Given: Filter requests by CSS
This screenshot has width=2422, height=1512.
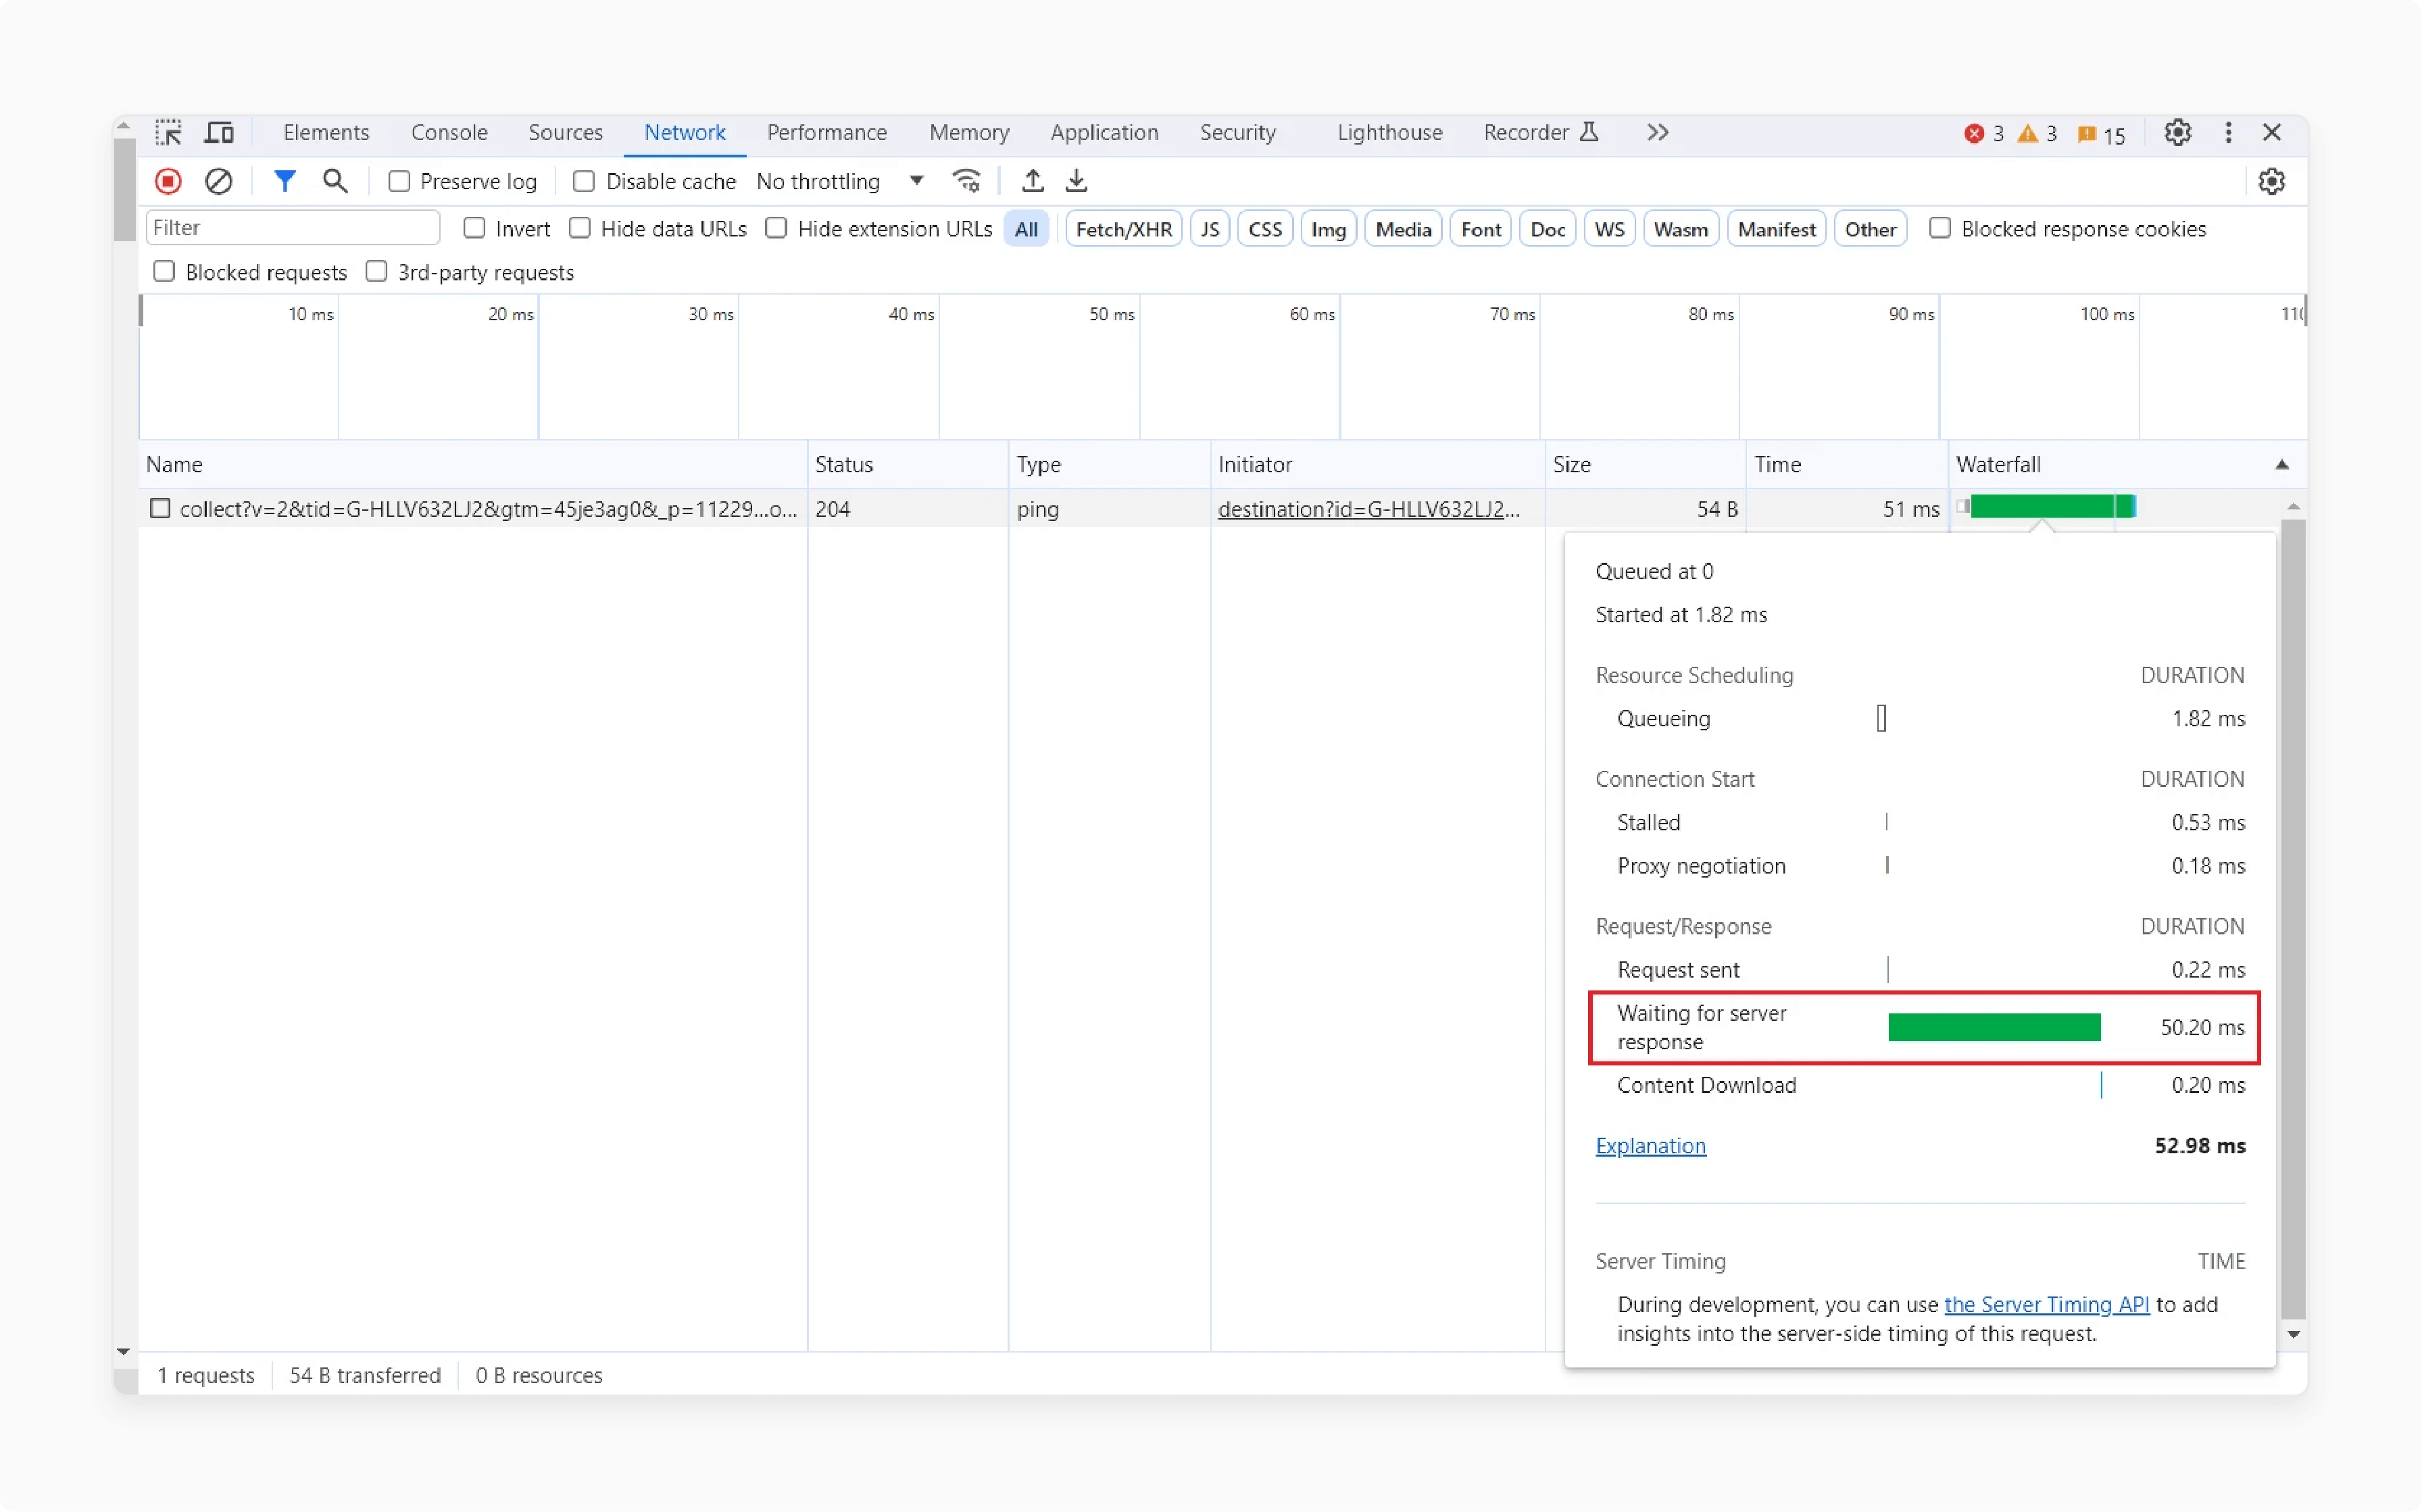Looking at the screenshot, I should [x=1265, y=229].
